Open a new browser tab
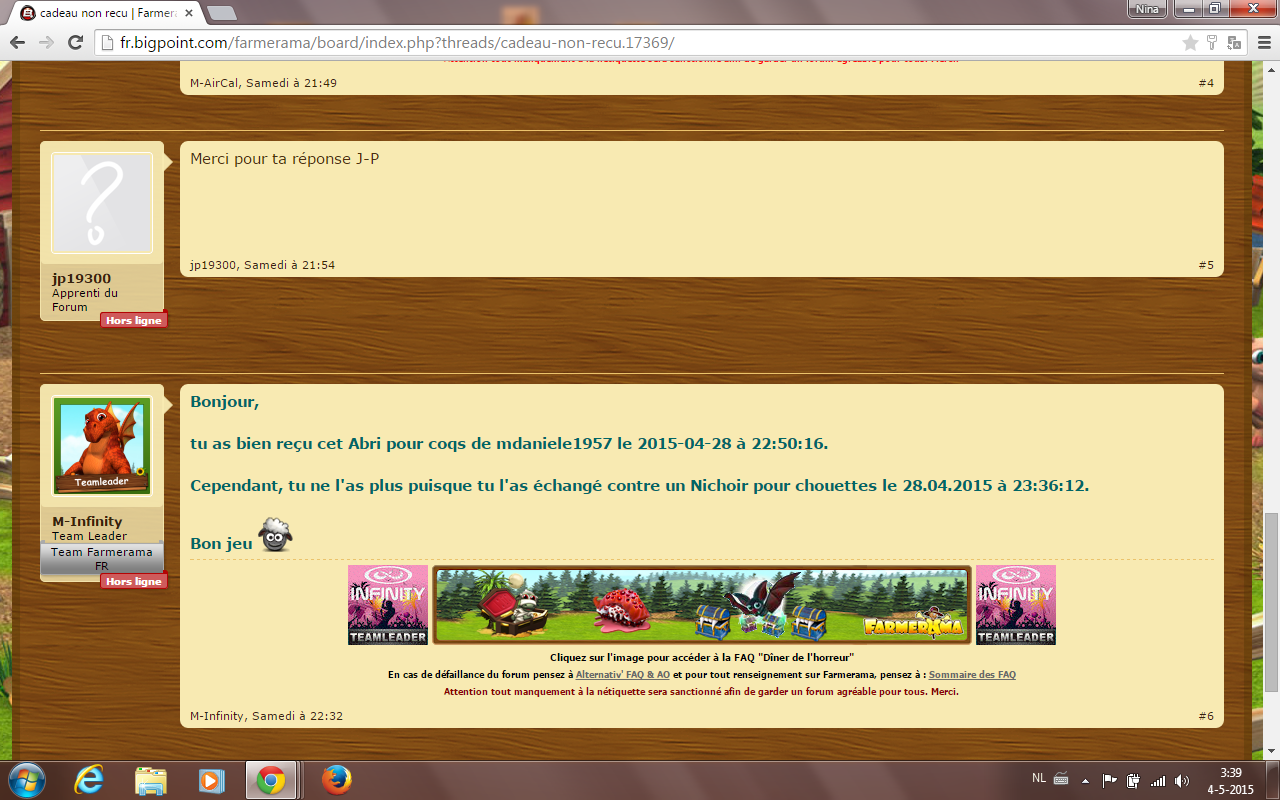This screenshot has height=800, width=1280. click(221, 13)
